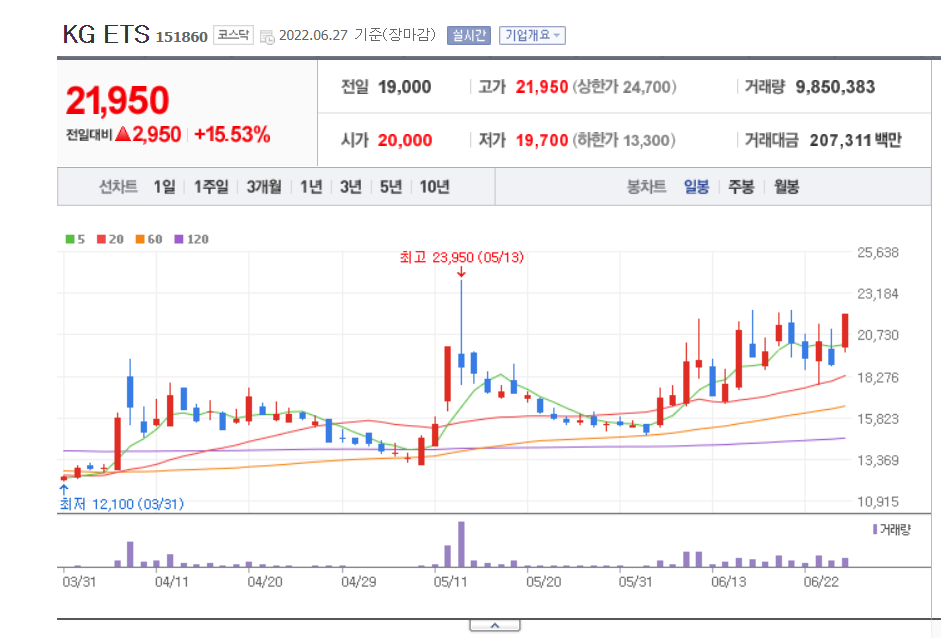
Task: Click the purple 120-day moving average legend
Action: (191, 239)
